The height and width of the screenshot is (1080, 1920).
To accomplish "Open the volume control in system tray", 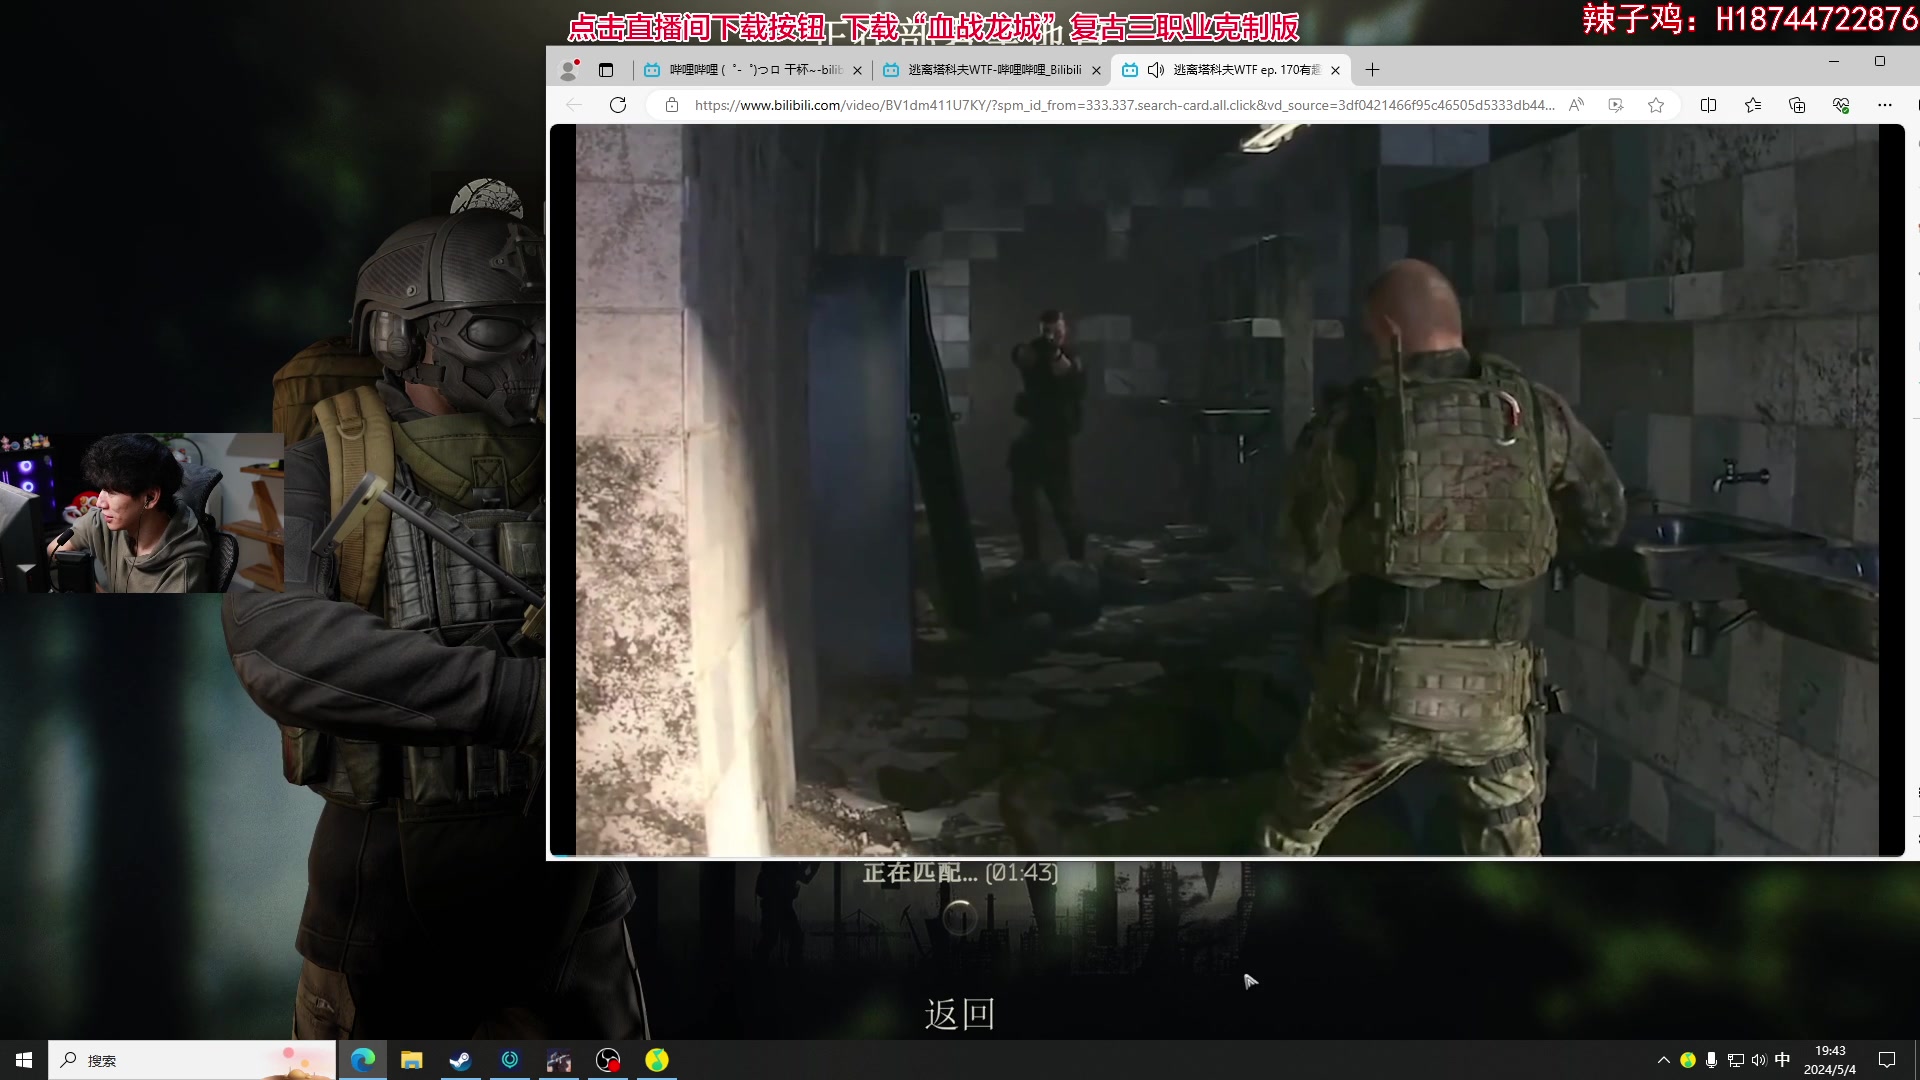I will coord(1759,1060).
